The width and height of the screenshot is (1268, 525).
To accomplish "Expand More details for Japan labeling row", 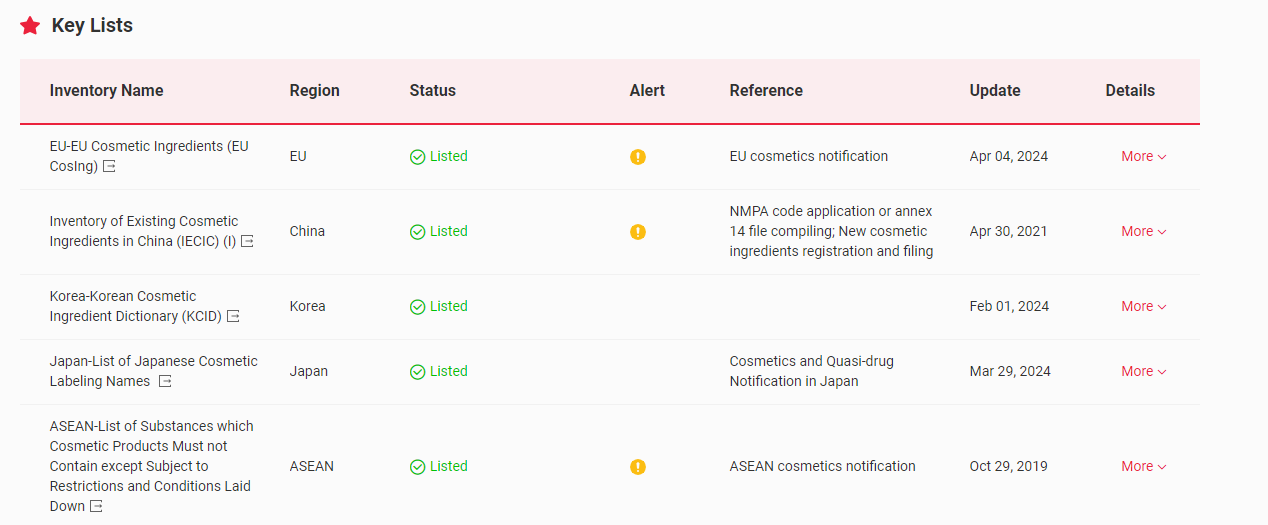I will click(1143, 372).
